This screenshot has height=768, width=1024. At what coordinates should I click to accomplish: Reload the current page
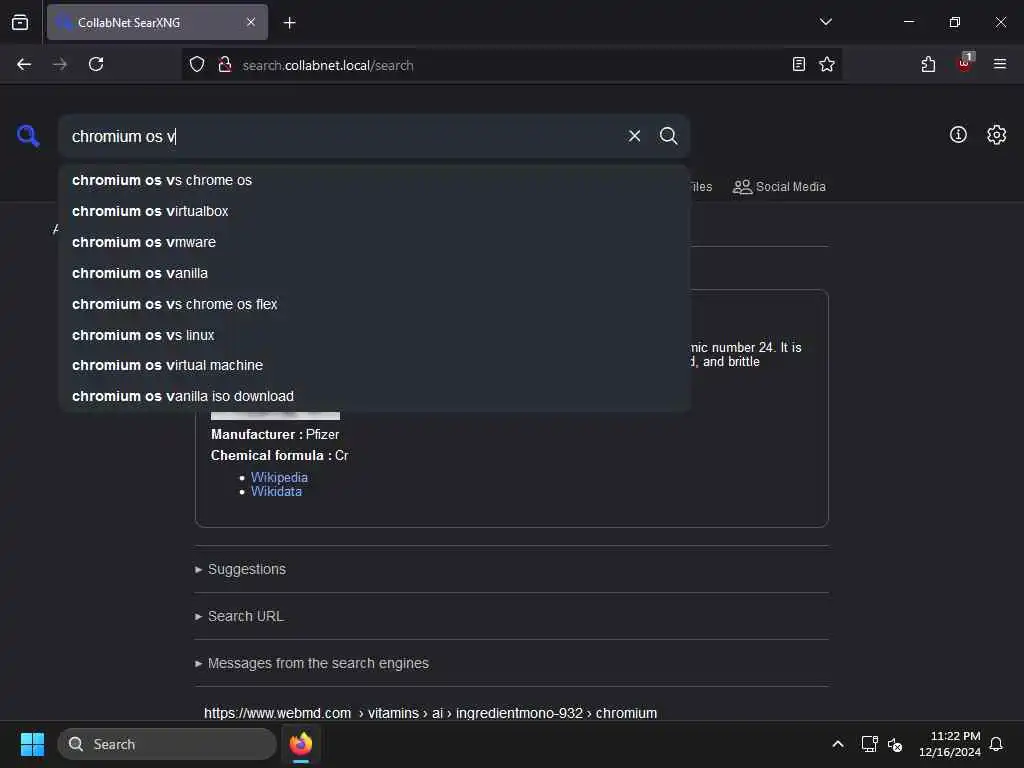coord(96,64)
